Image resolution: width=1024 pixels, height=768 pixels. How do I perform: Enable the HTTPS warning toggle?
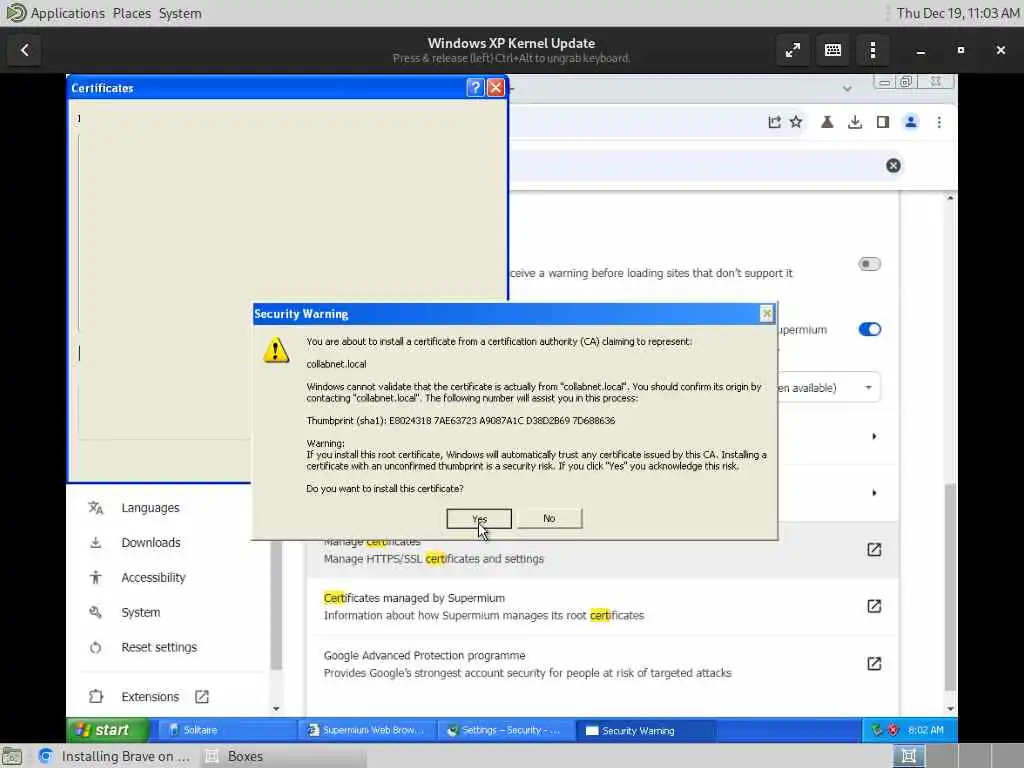tap(869, 264)
